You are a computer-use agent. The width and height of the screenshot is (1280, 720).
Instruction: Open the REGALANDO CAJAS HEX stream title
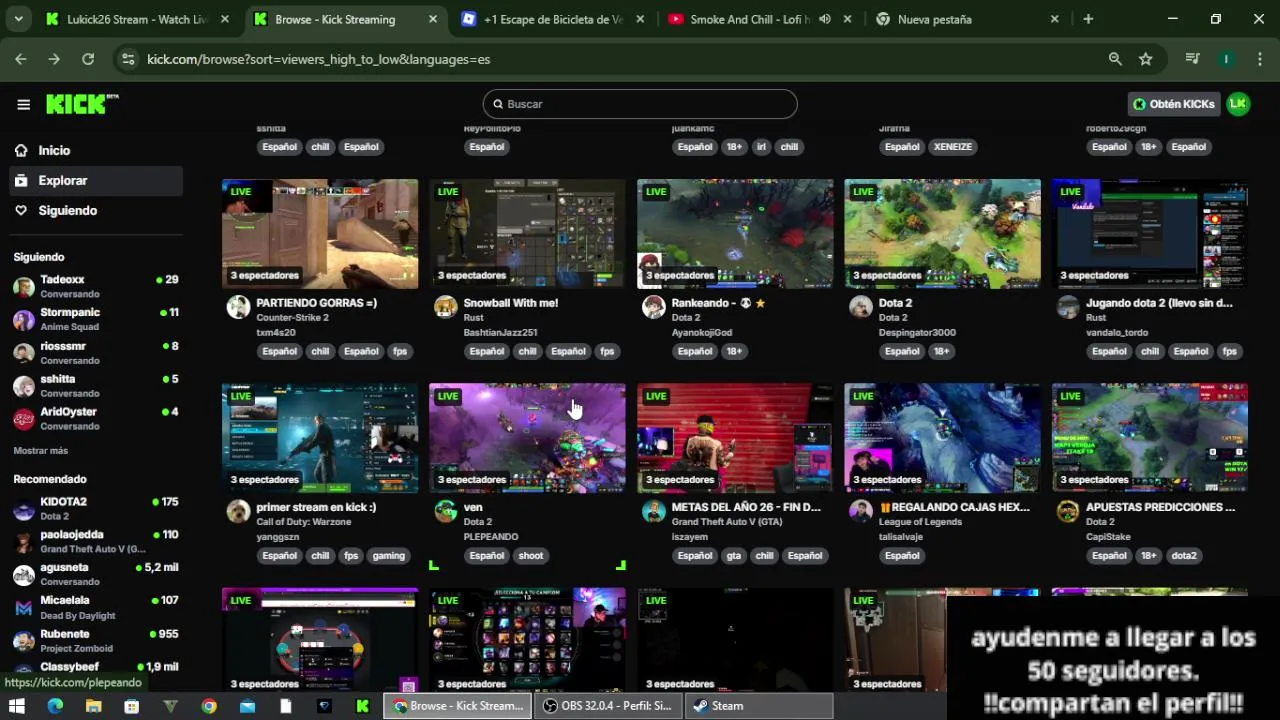pyautogui.click(x=954, y=507)
